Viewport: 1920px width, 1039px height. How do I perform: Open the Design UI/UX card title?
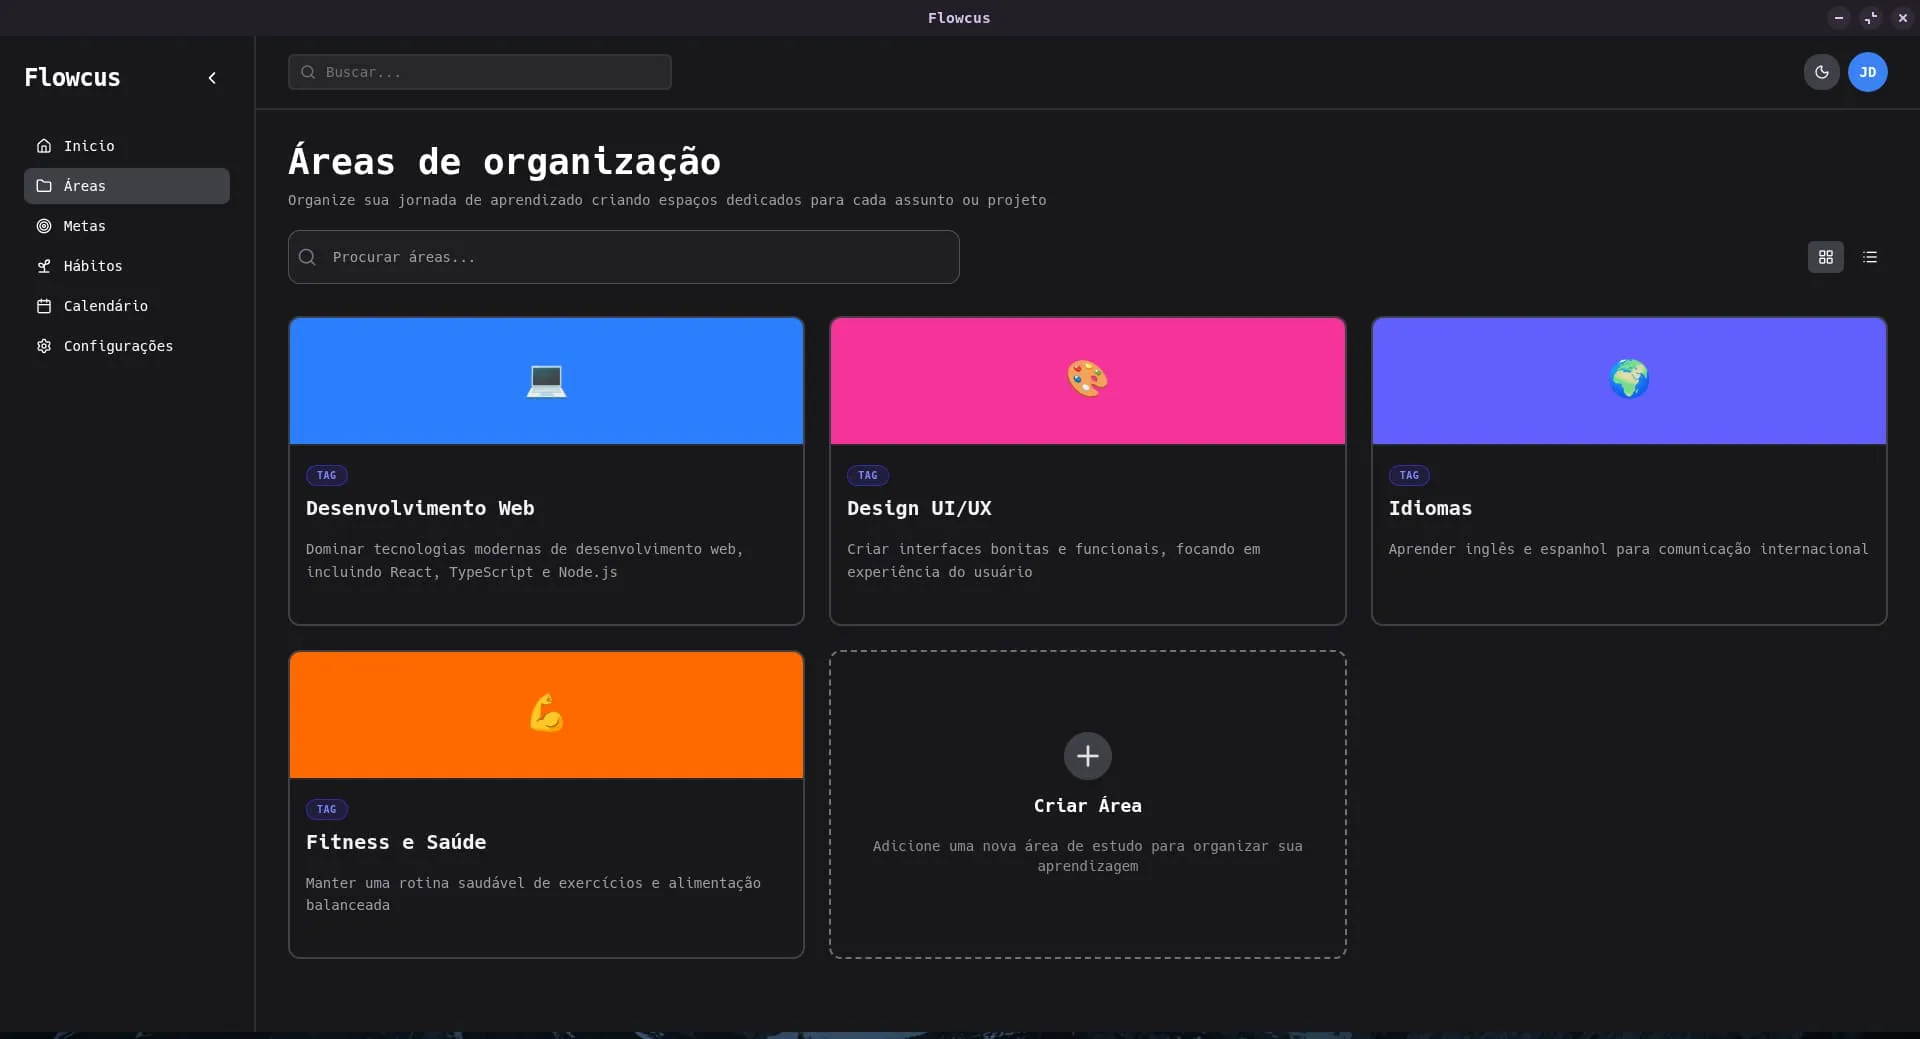919,508
